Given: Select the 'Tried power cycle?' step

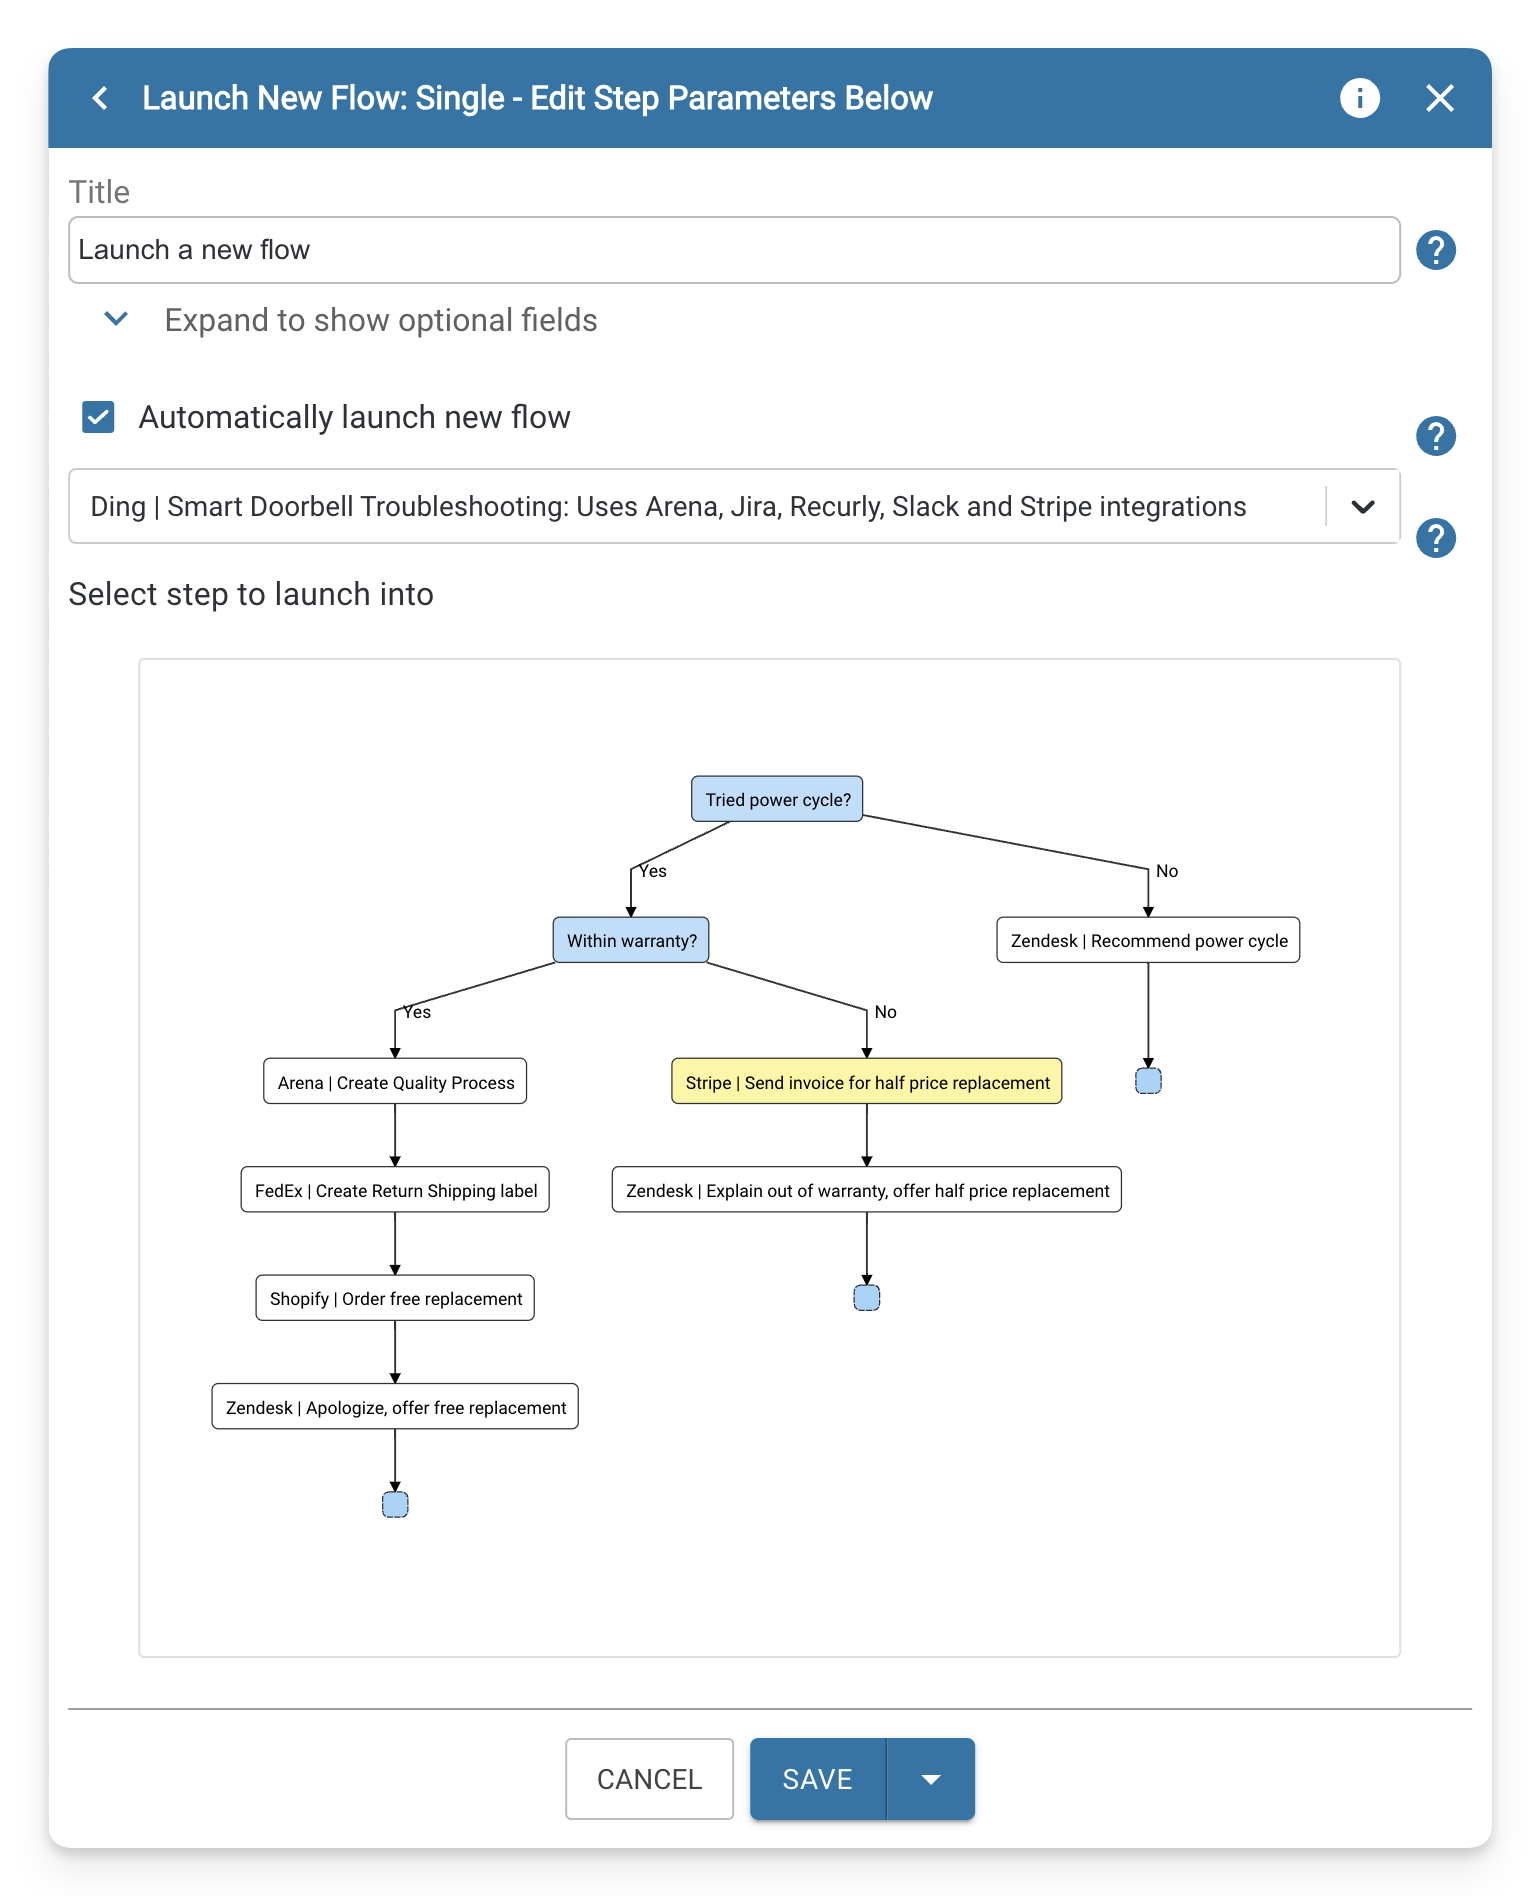Looking at the screenshot, I should 777,799.
